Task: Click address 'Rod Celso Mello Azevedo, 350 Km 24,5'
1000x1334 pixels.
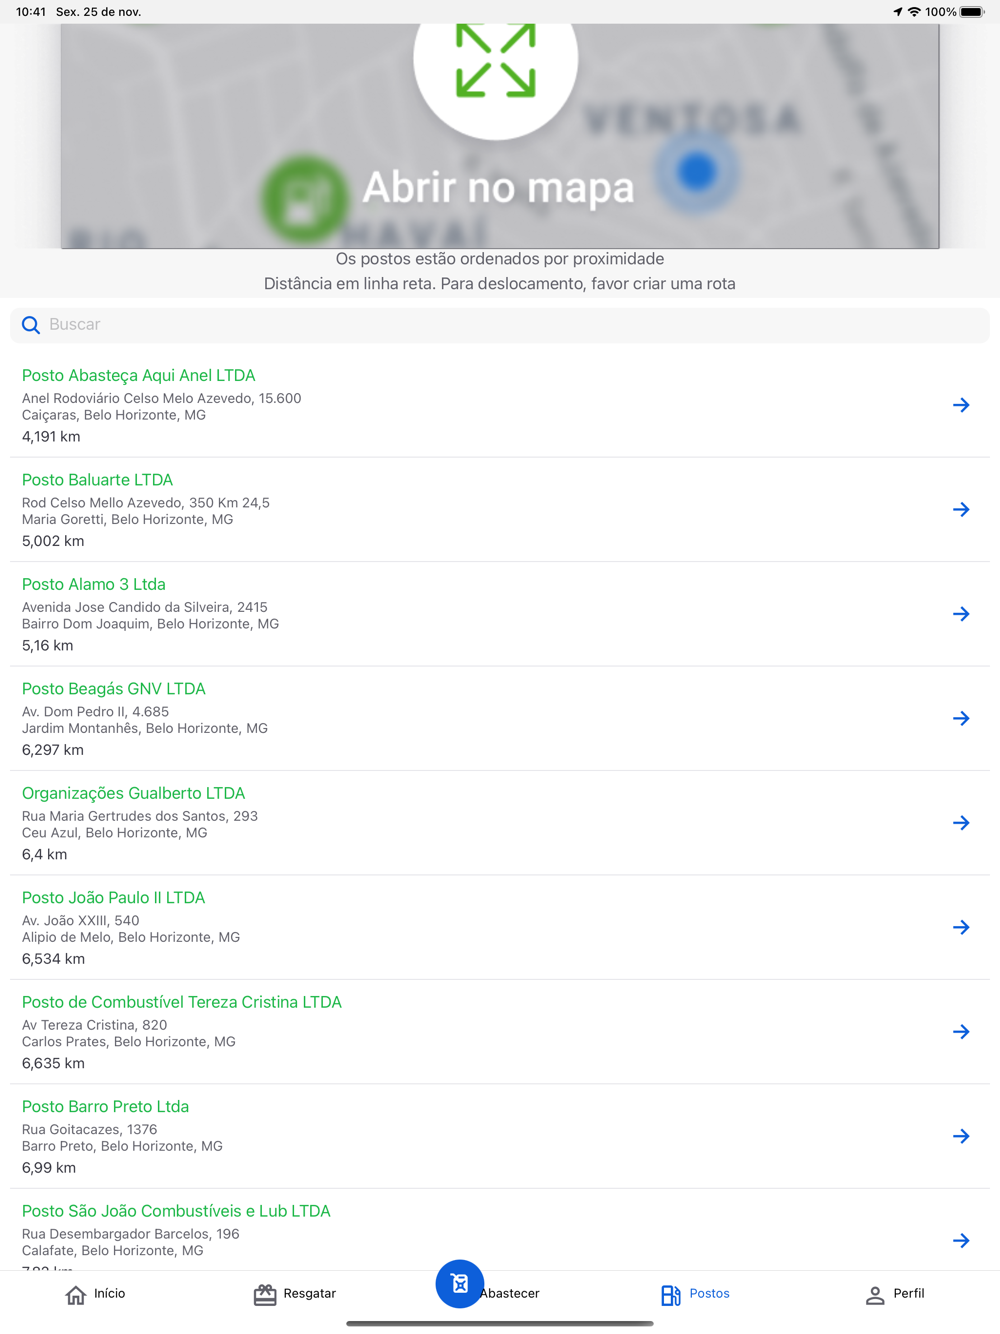Action: (x=146, y=503)
